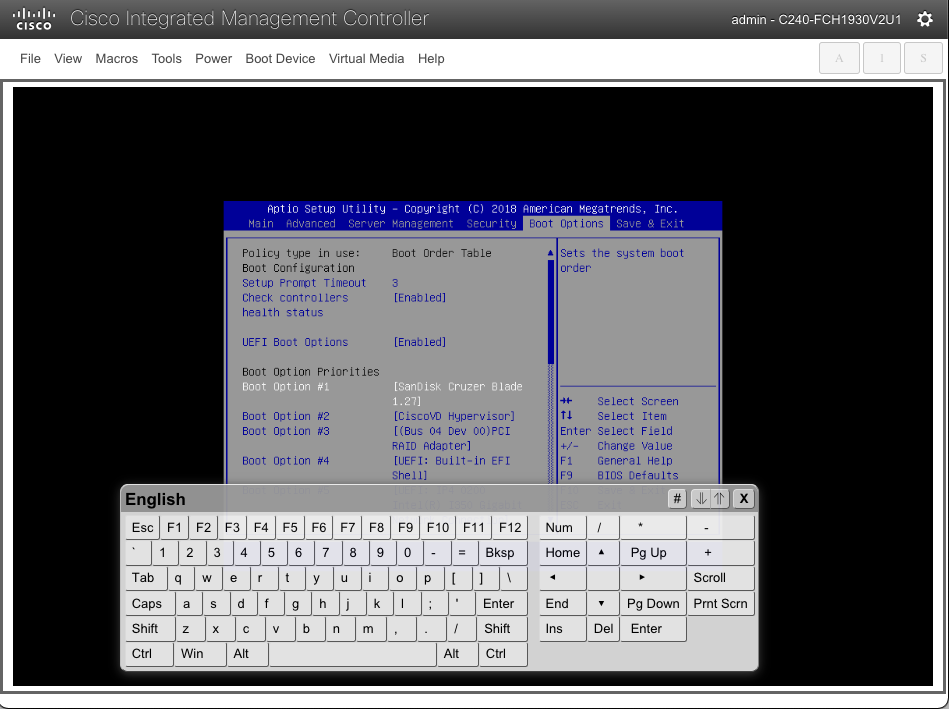Select Check controllers health status
Viewport: 949px width, 709px height.
[x=344, y=305]
